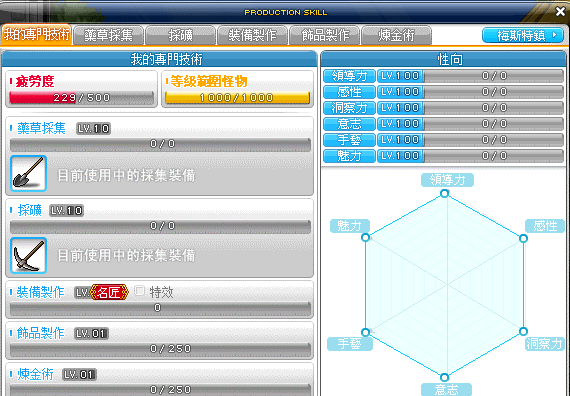Click the 藥草採集 LV.10 level badge

[x=93, y=128]
